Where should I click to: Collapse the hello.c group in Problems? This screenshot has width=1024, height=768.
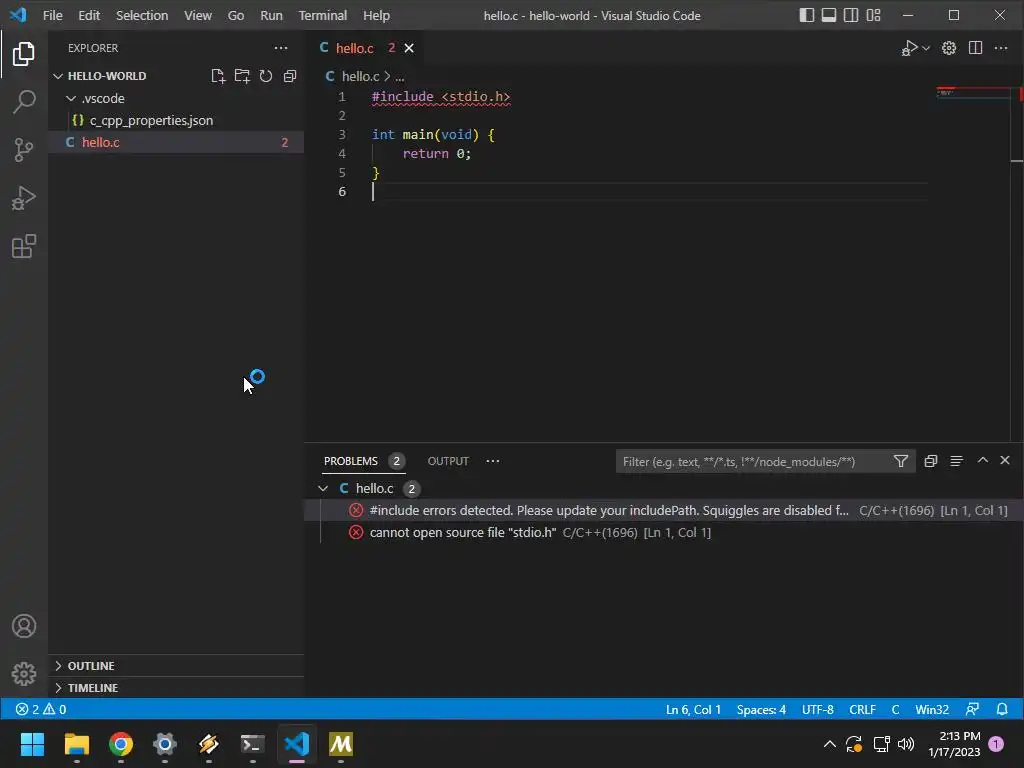(x=323, y=488)
